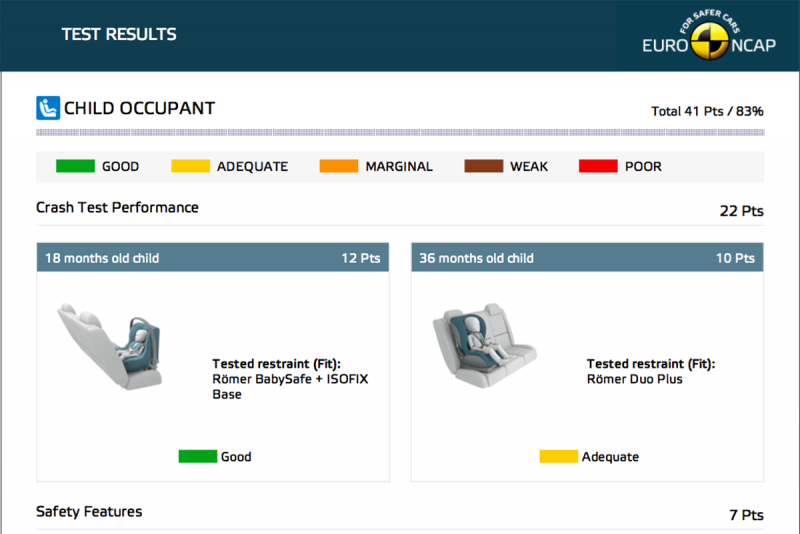Select the yellow ADEQUATE legend swatch
The width and height of the screenshot is (800, 534).
click(x=190, y=166)
